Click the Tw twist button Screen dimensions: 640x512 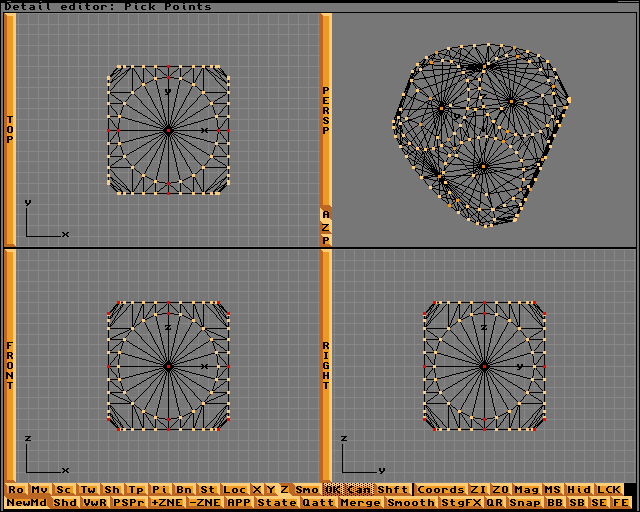click(x=88, y=489)
